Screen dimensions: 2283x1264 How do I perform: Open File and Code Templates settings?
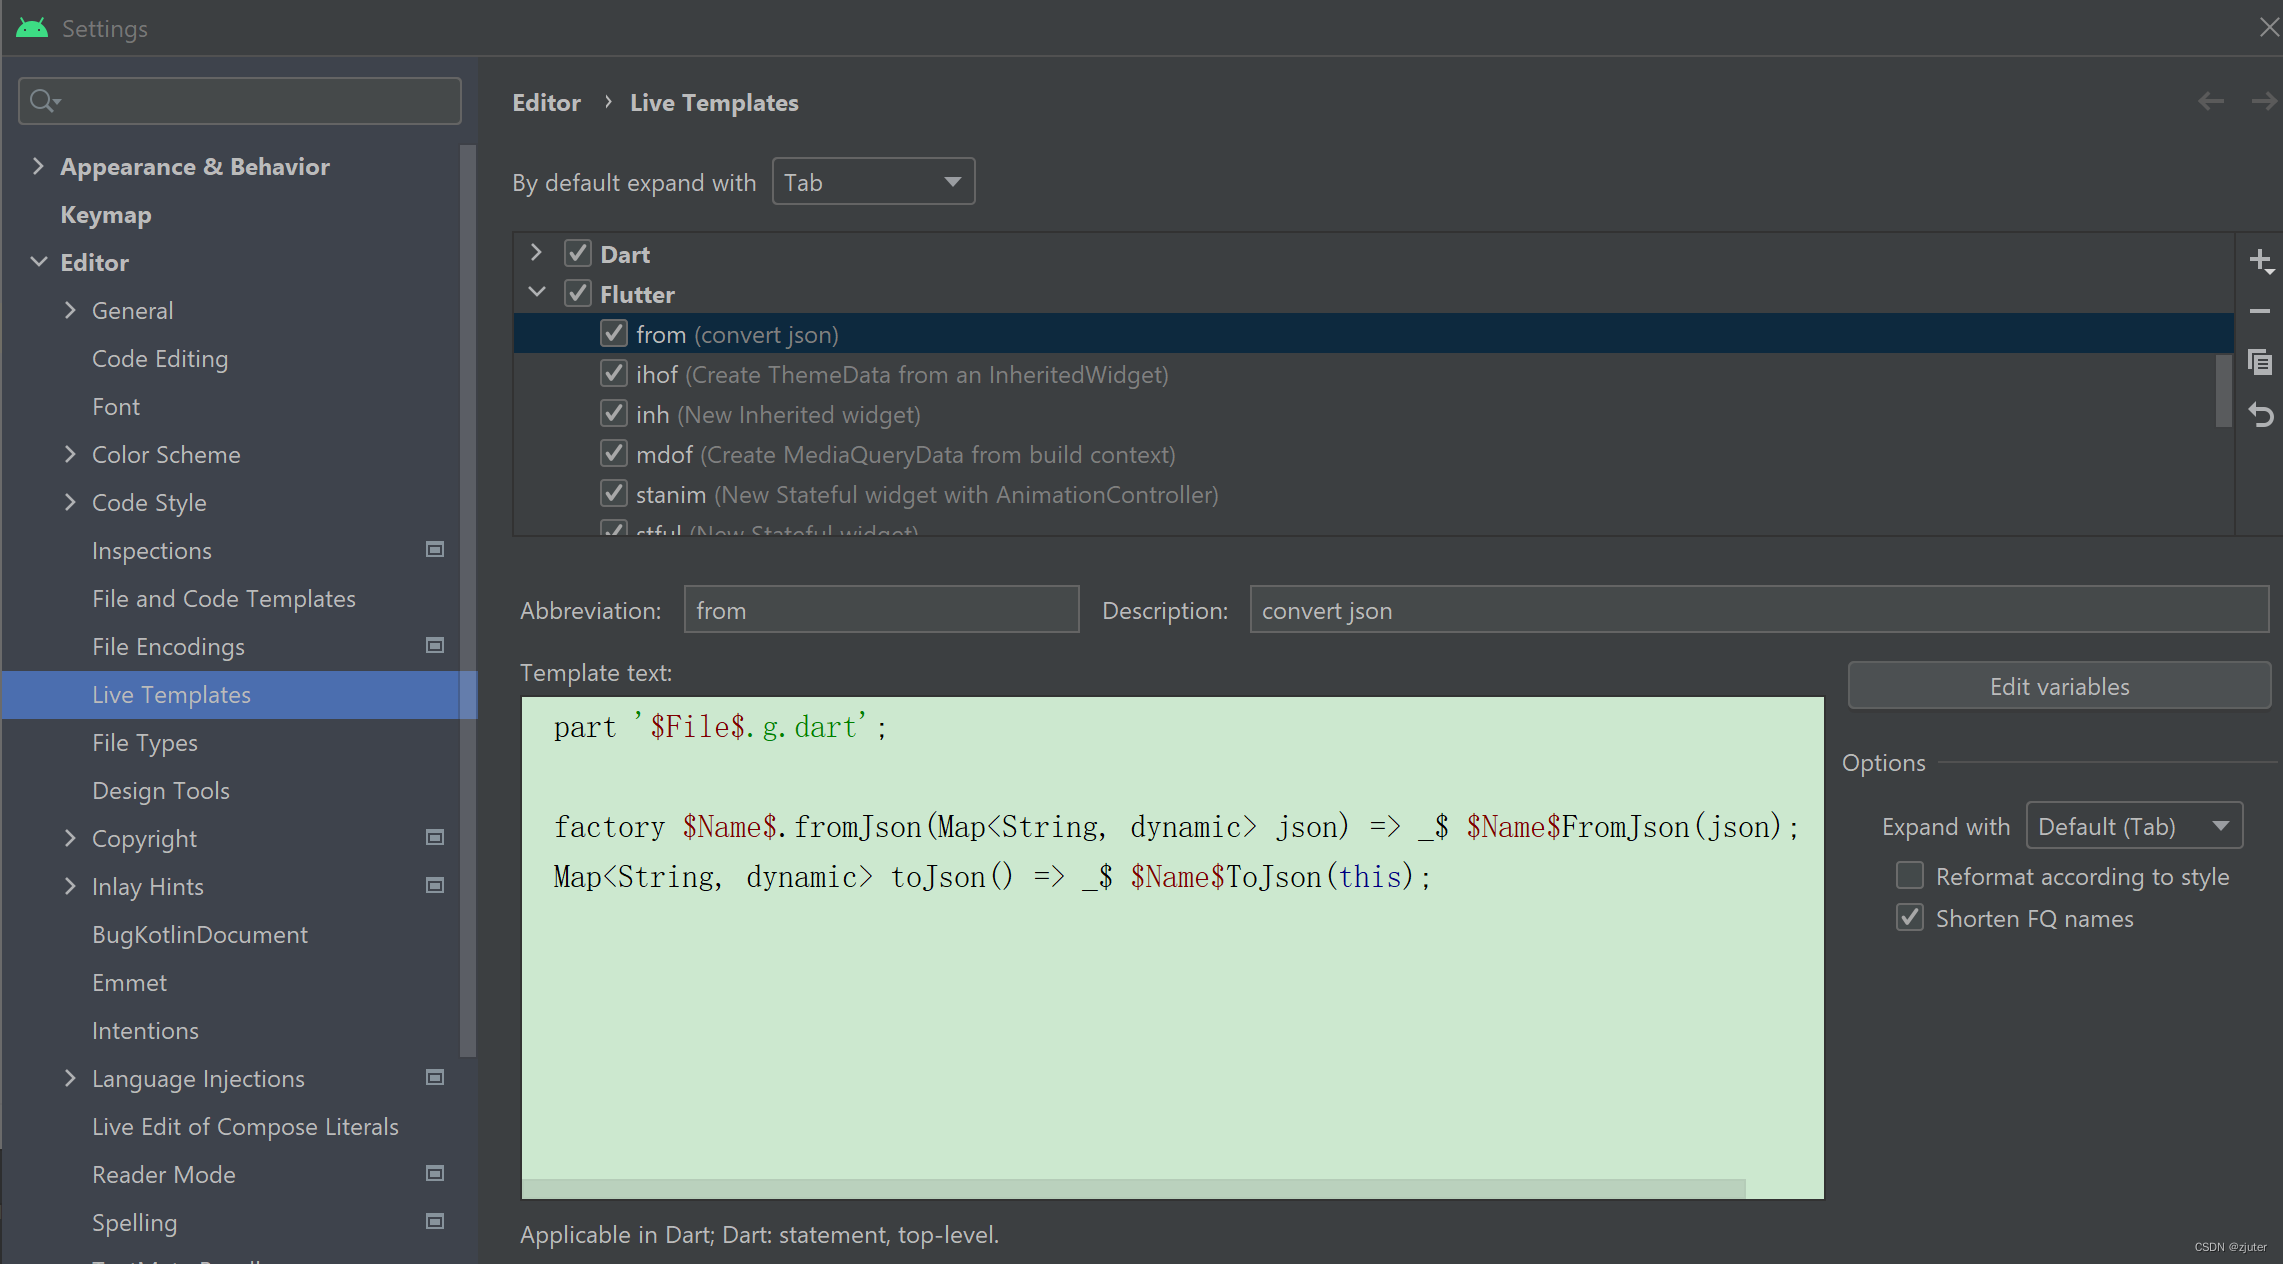pos(223,598)
